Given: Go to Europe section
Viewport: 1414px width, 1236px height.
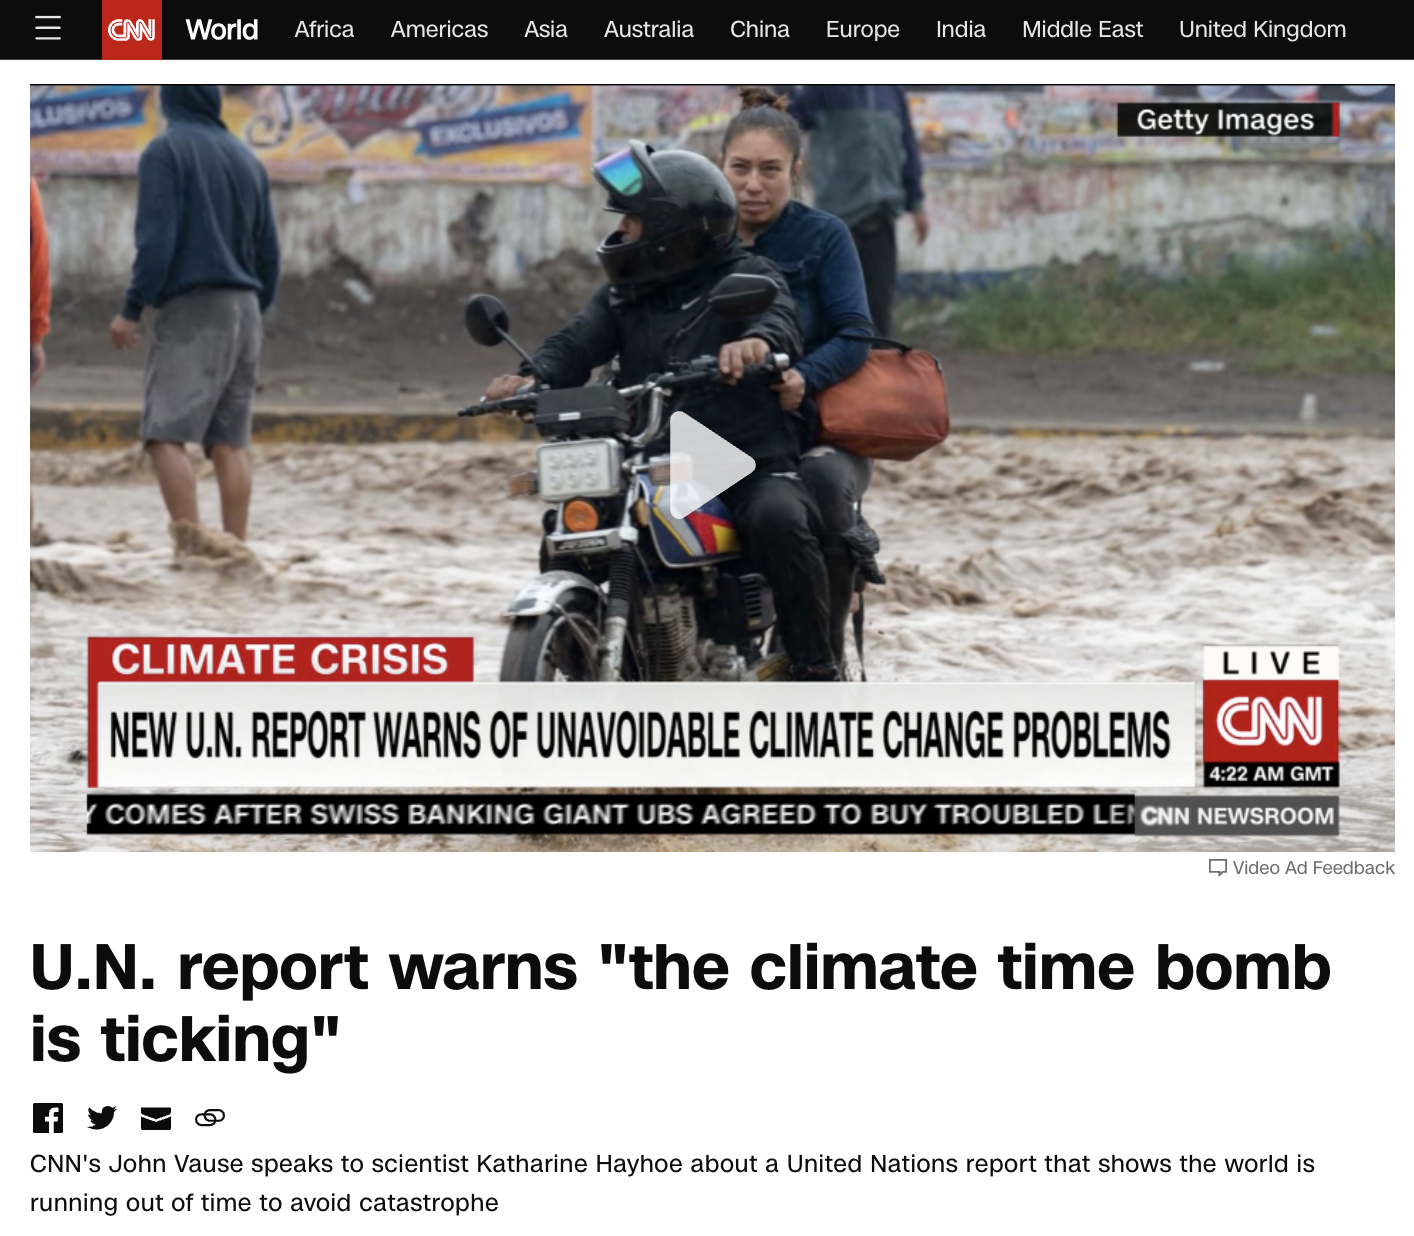Looking at the screenshot, I should click(863, 30).
